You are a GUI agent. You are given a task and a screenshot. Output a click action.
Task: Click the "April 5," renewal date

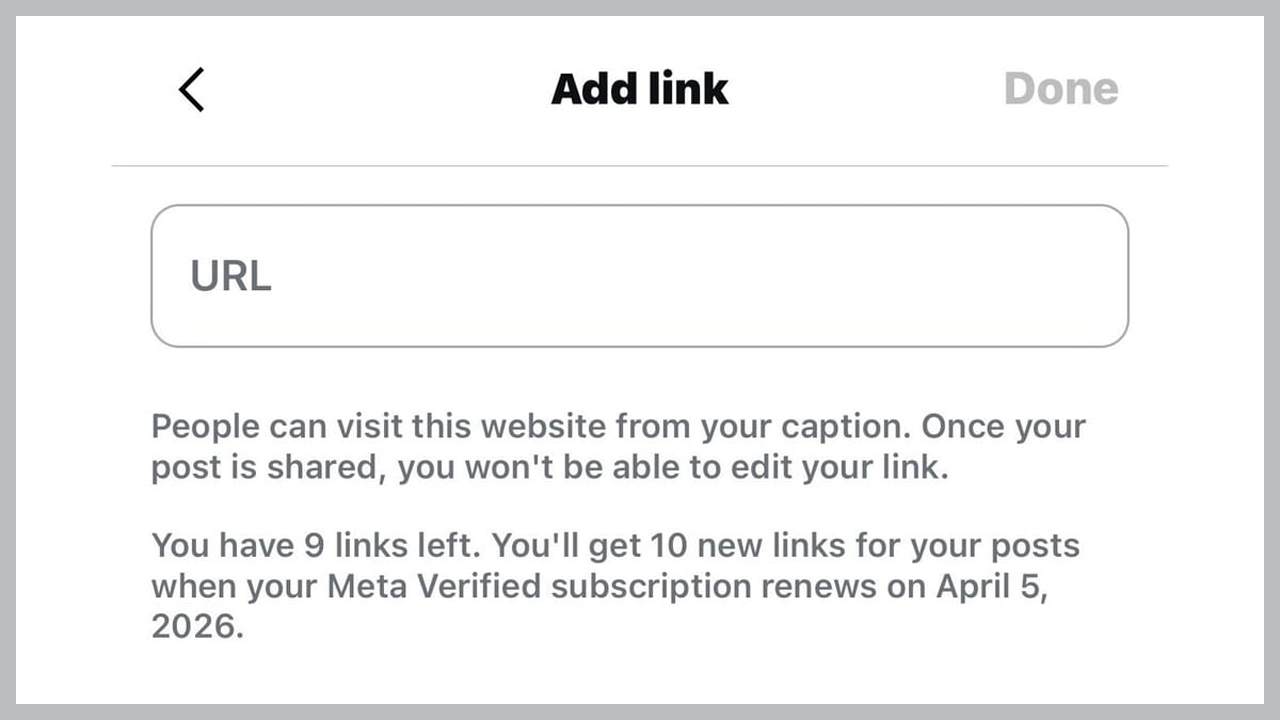[x=992, y=586]
